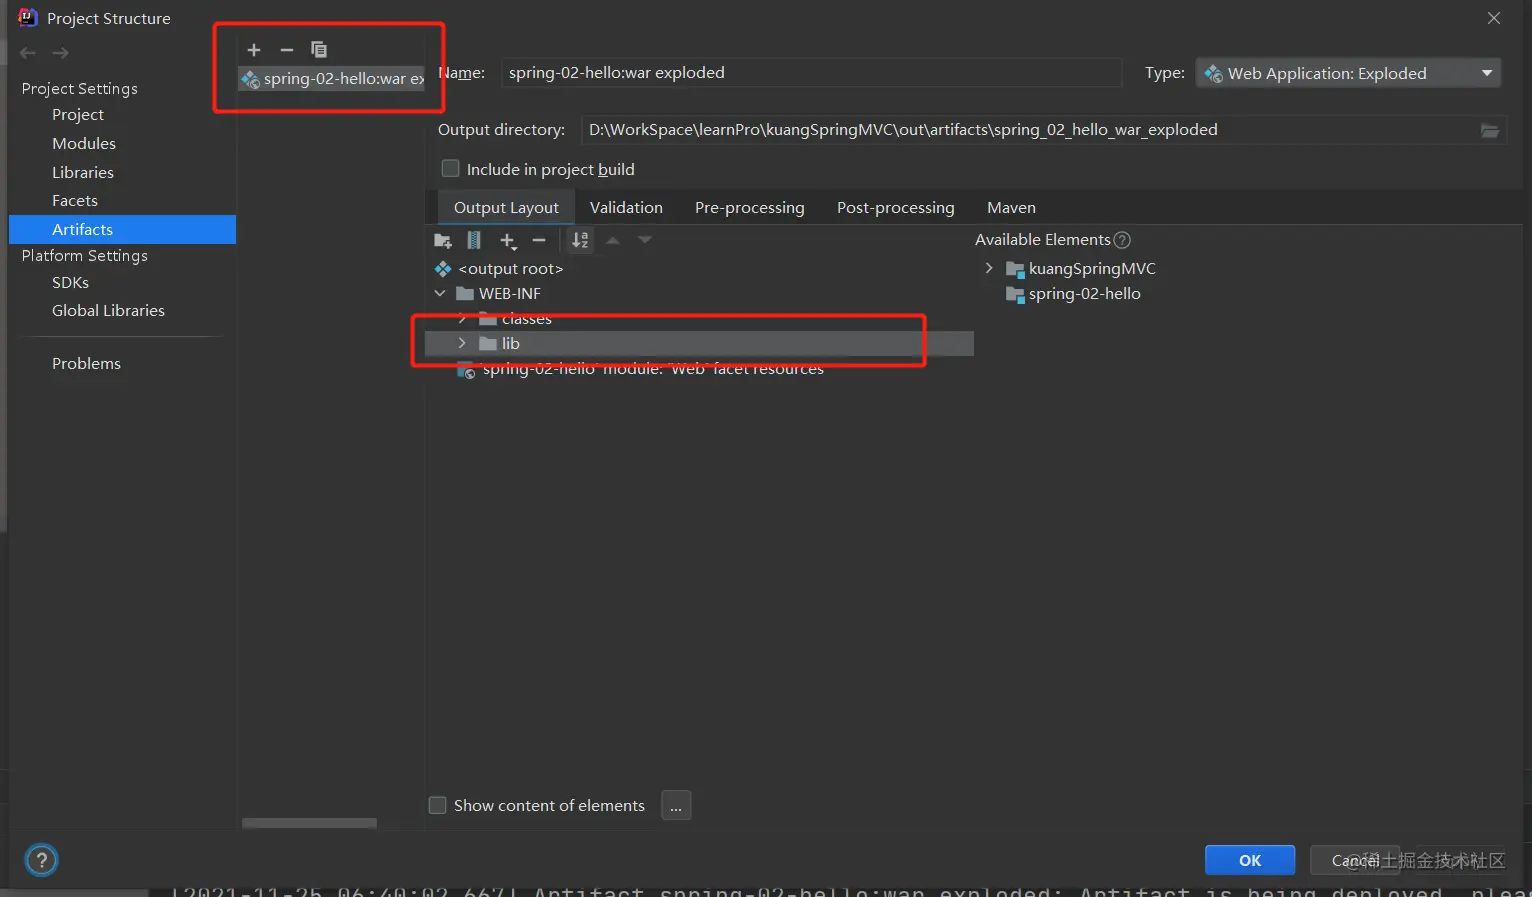Create archive in output layout toolbar
This screenshot has width=1532, height=897.
point(474,241)
